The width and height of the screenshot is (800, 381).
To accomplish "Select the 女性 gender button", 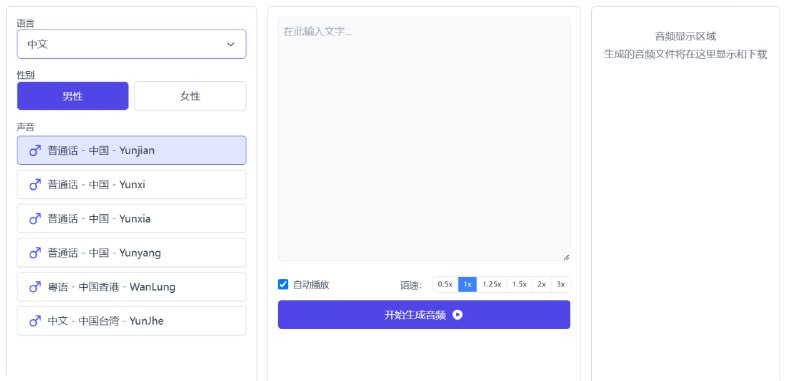I will (x=190, y=96).
